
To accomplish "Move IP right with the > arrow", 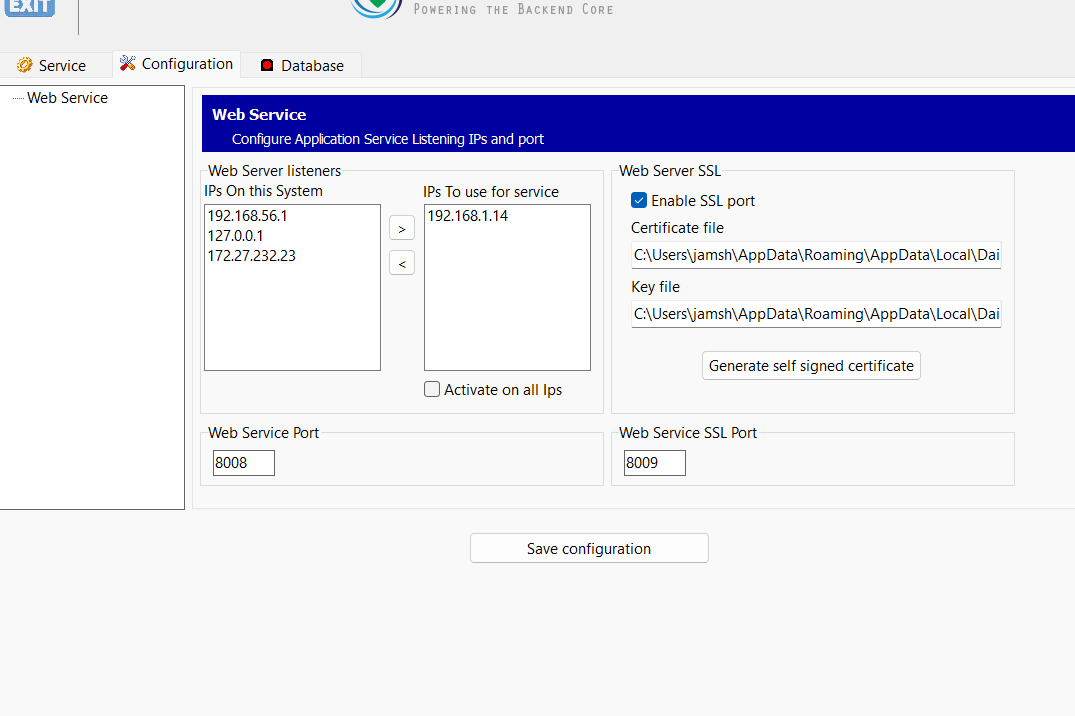I will (401, 229).
